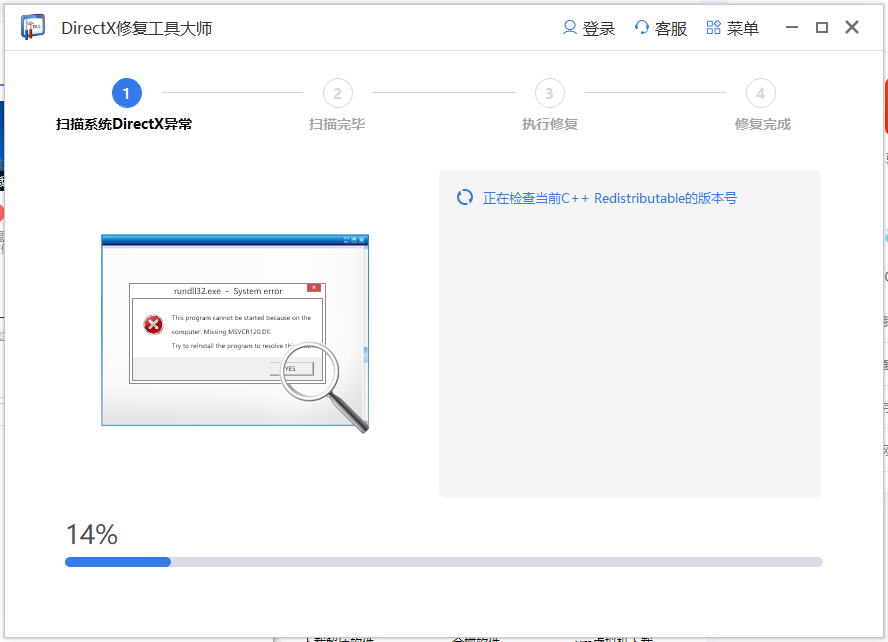Click the 修复完成 step label
This screenshot has height=642, width=888.
[x=763, y=124]
